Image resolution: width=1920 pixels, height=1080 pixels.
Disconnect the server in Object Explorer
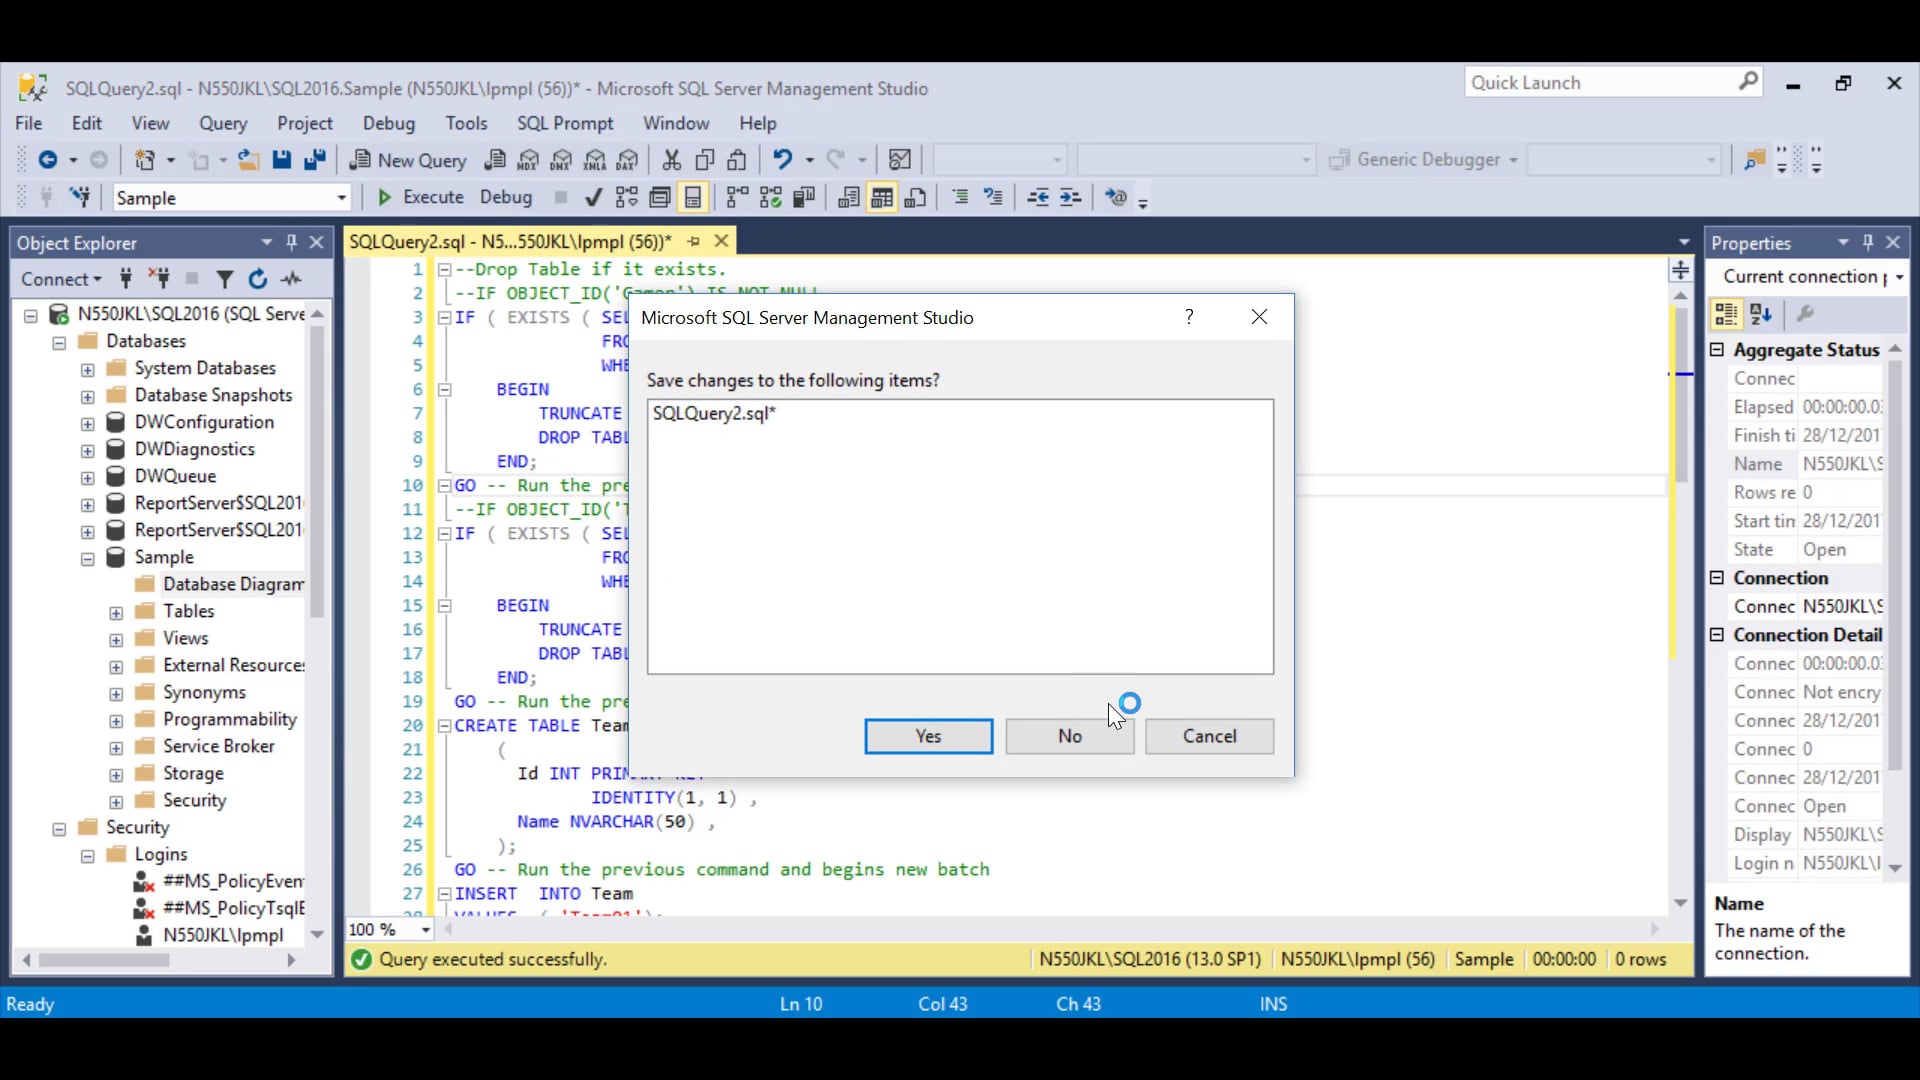click(160, 279)
